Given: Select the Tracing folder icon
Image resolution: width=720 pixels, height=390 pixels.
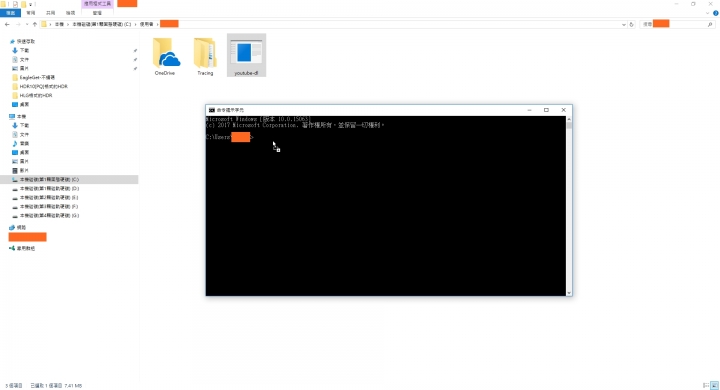Looking at the screenshot, I should tap(205, 56).
